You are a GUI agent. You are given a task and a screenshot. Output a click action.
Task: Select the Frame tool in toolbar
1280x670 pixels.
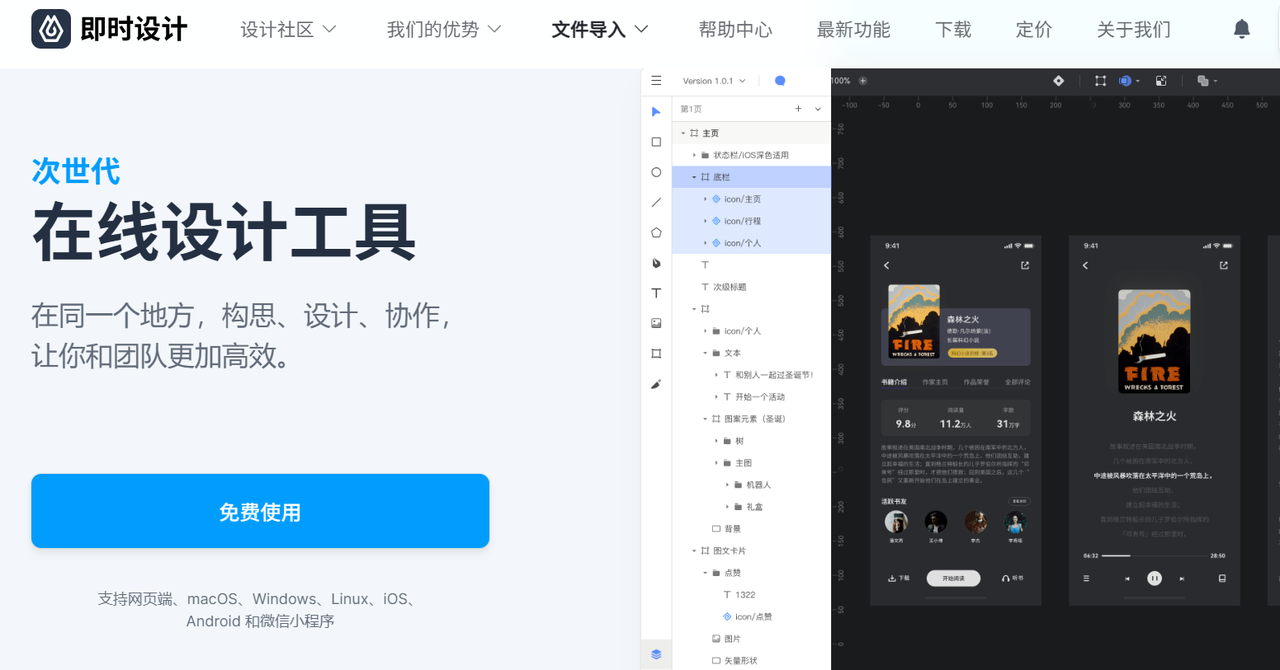coord(656,353)
